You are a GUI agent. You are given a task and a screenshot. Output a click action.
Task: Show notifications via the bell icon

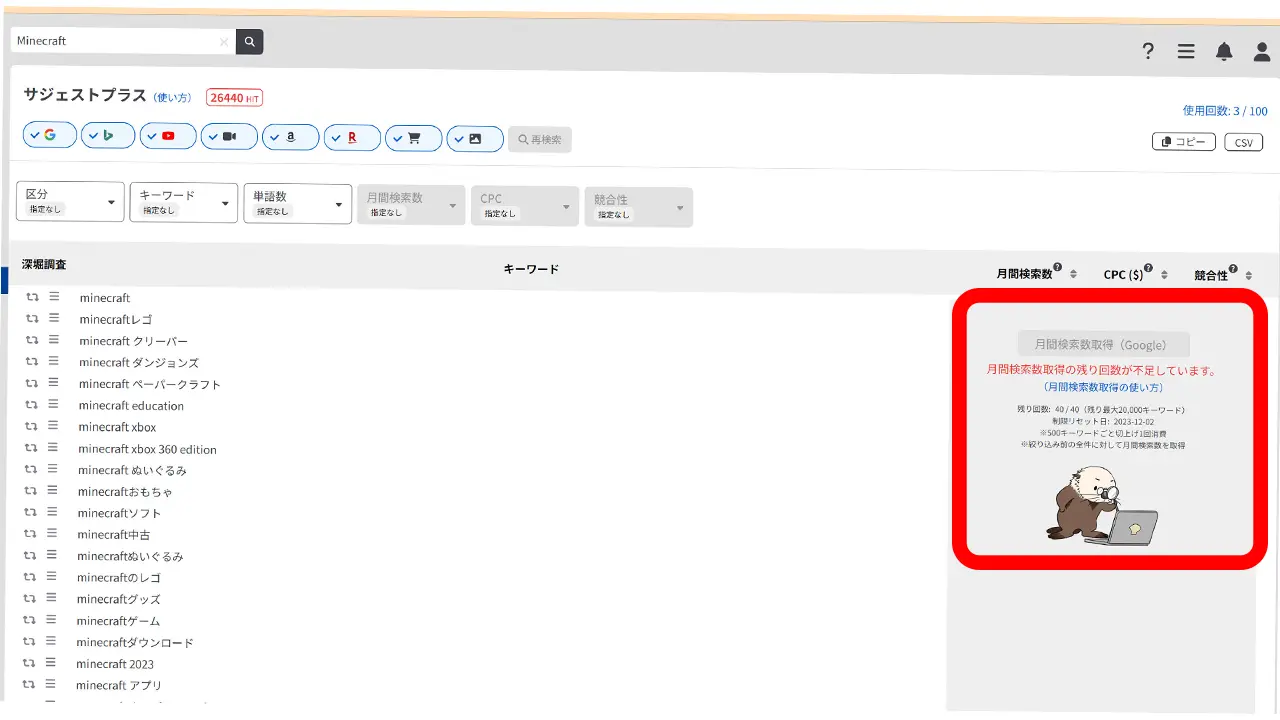coord(1224,51)
